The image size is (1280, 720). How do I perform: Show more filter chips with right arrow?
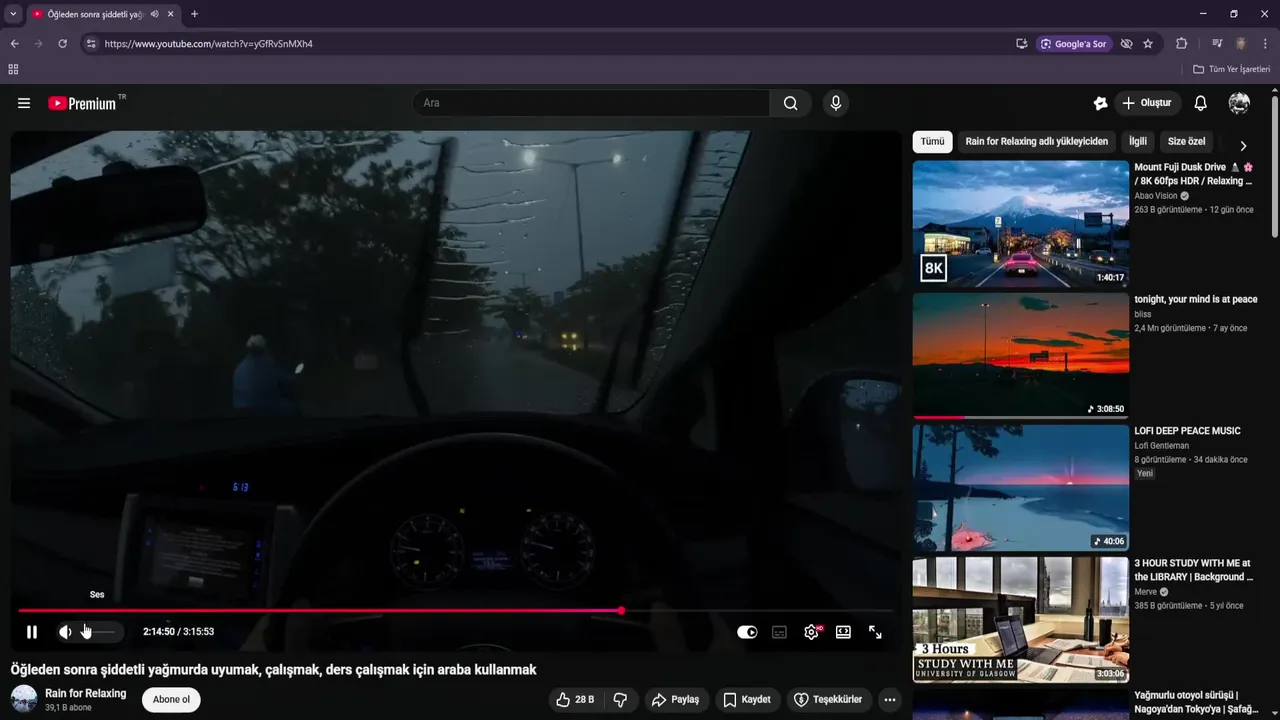(1243, 145)
